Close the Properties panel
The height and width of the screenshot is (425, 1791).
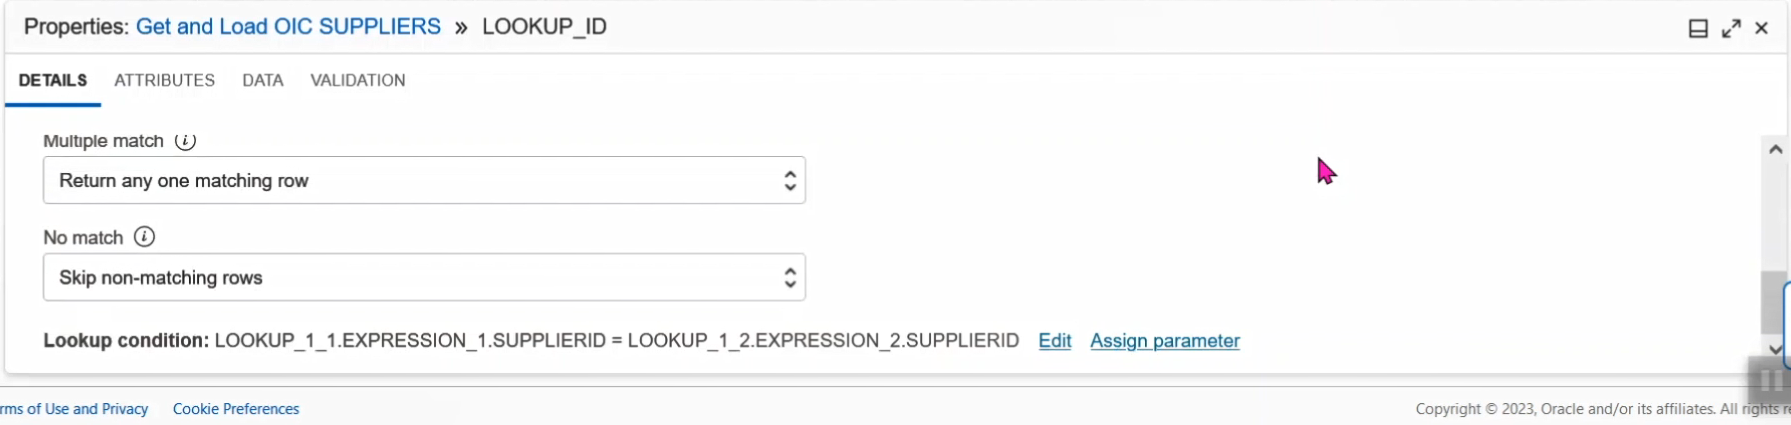(x=1762, y=29)
